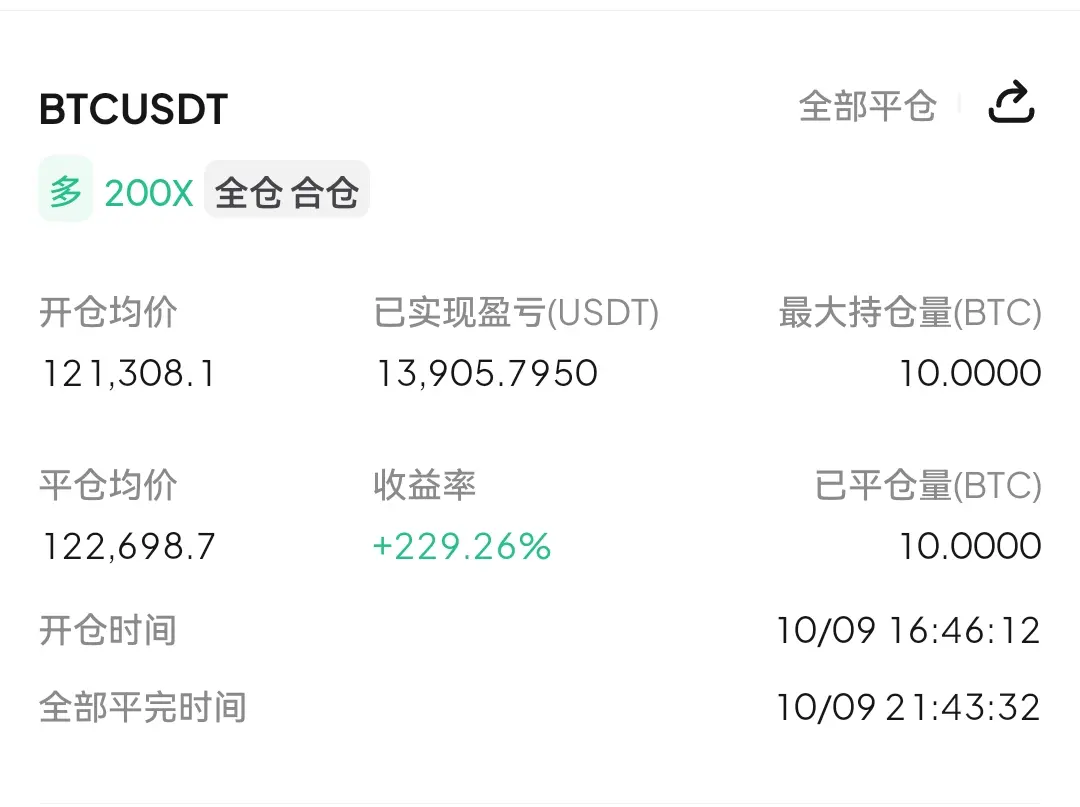This screenshot has width=1080, height=807.
Task: Tap the +229.26% return rate value
Action: [461, 547]
